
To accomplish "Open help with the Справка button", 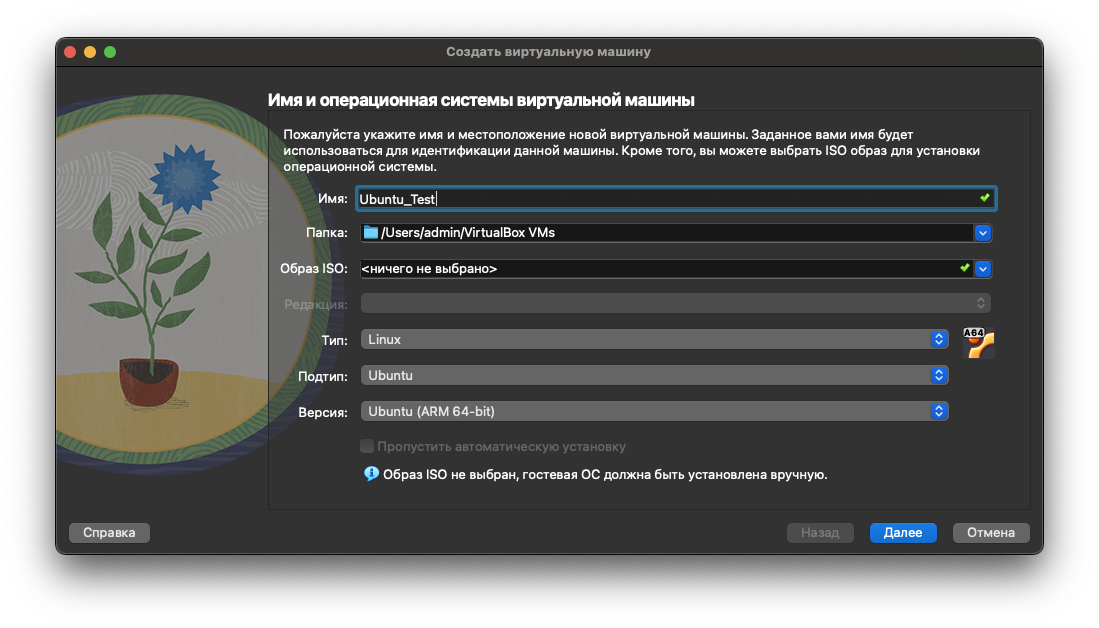I will coord(109,533).
